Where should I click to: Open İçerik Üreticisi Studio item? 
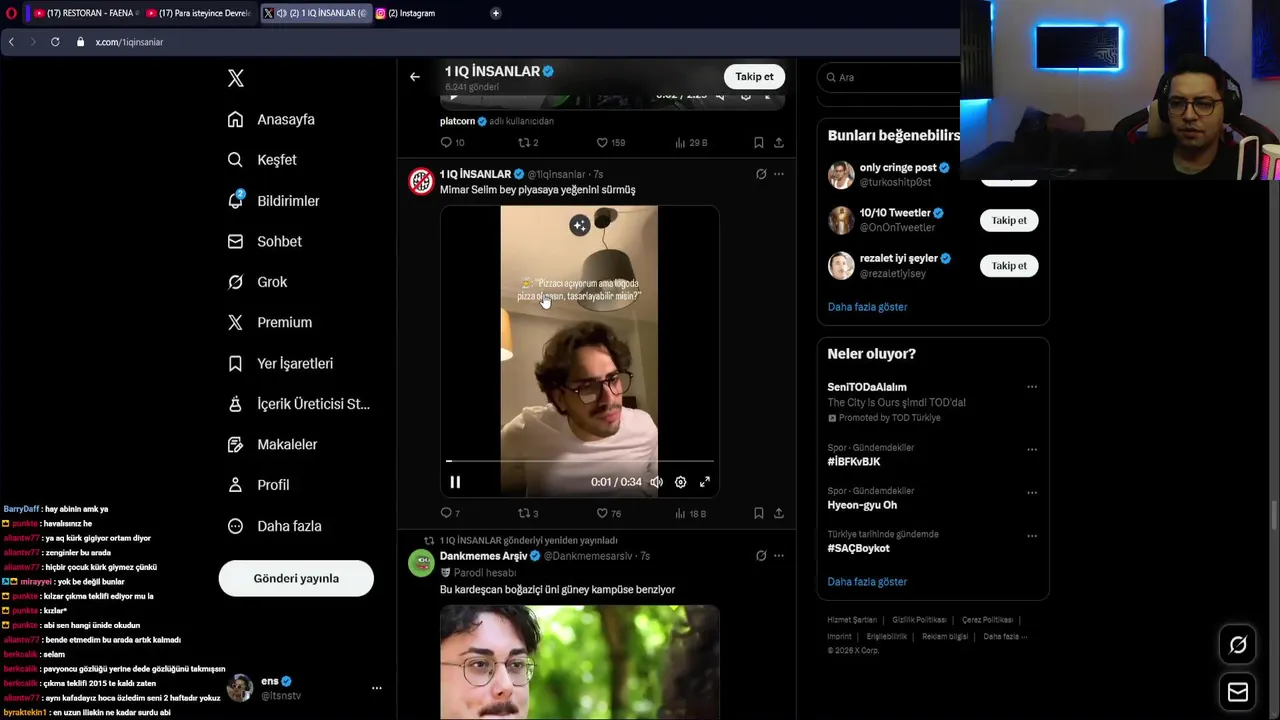pos(298,404)
